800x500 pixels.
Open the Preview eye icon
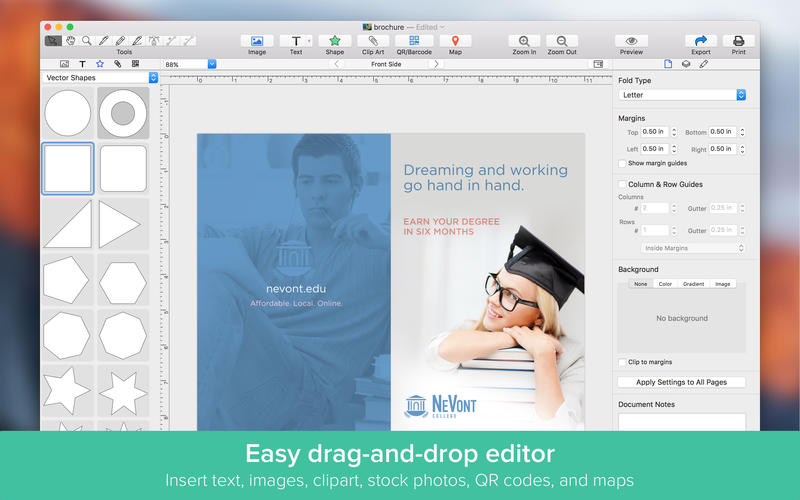[x=631, y=41]
